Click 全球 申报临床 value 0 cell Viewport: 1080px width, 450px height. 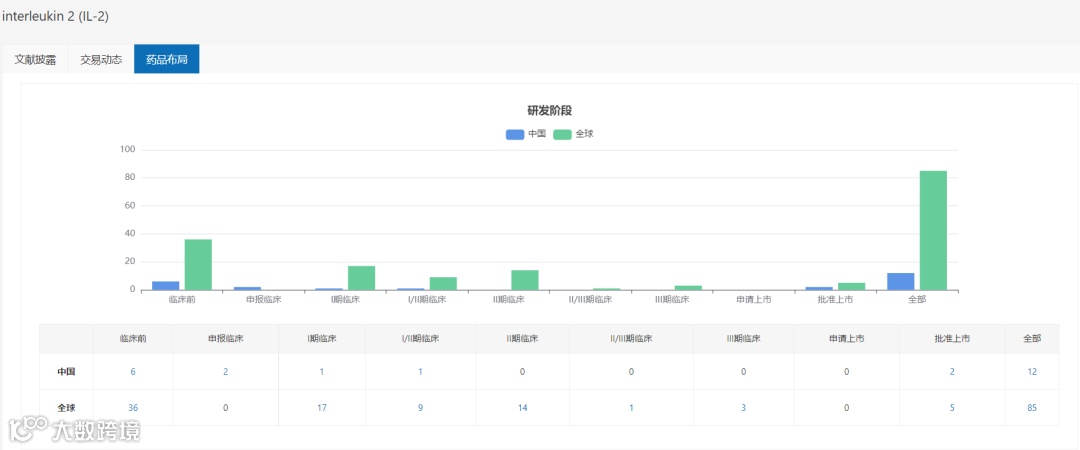[225, 407]
